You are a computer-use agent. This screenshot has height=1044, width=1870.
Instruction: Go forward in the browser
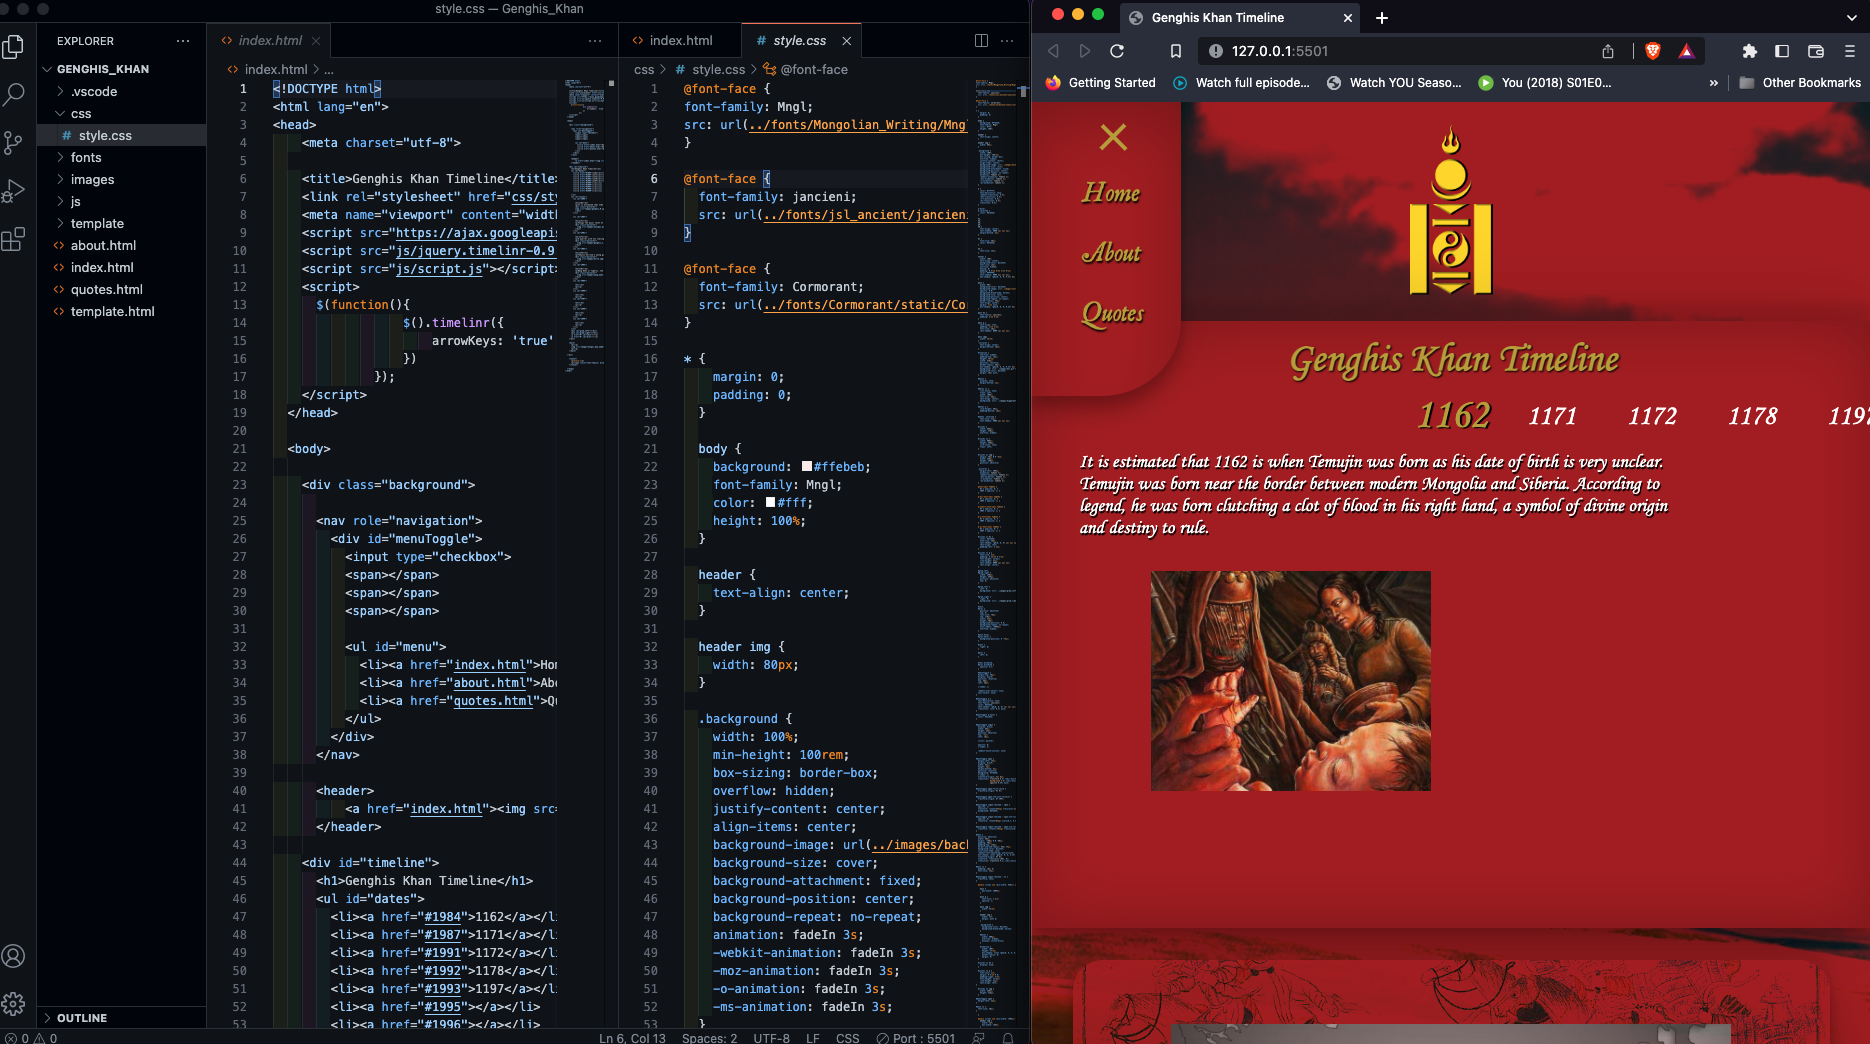click(x=1085, y=51)
